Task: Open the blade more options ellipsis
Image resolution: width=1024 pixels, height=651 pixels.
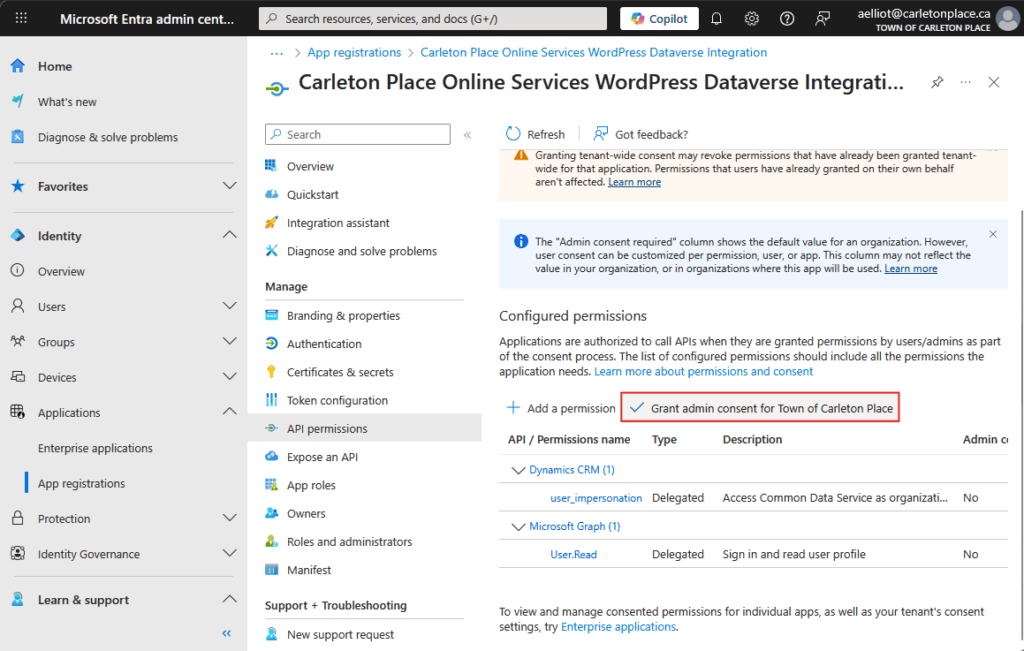Action: (965, 82)
